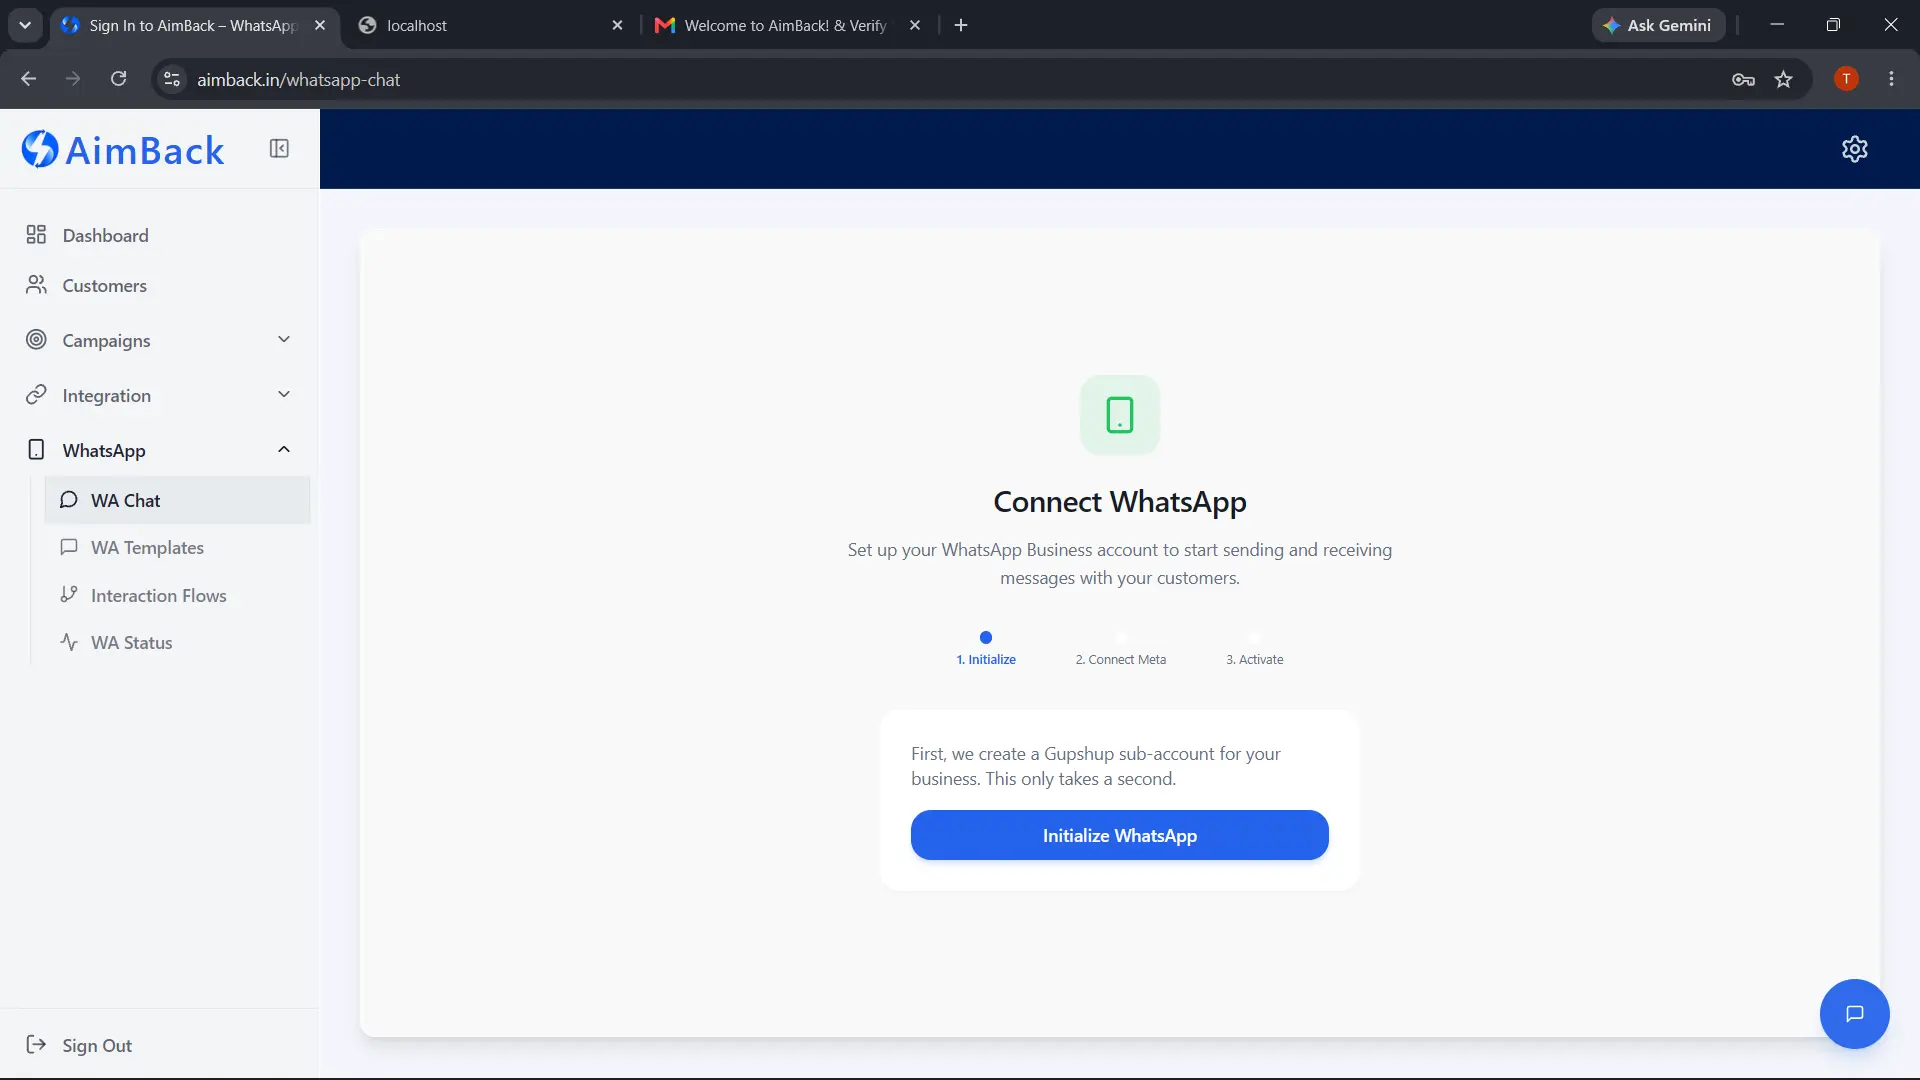Select the WA Chat menu item
Screen dimensions: 1920x1080
click(x=177, y=500)
